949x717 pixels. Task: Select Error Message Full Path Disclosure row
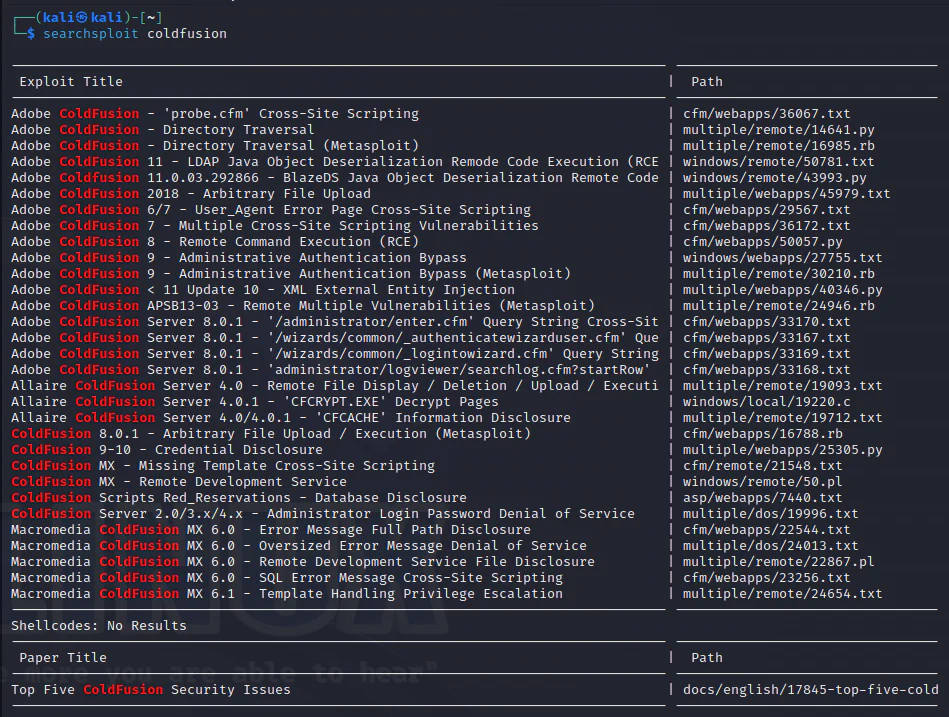[x=271, y=531]
